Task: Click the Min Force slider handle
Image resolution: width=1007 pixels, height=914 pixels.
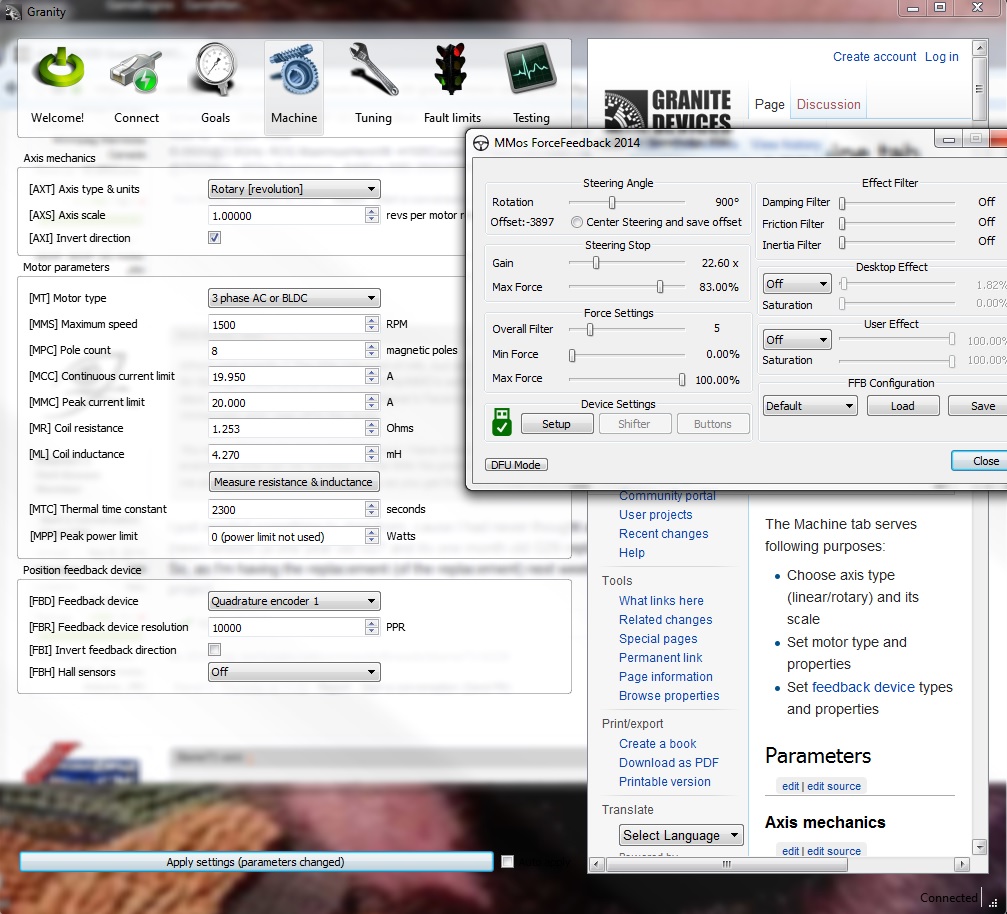Action: pos(572,355)
